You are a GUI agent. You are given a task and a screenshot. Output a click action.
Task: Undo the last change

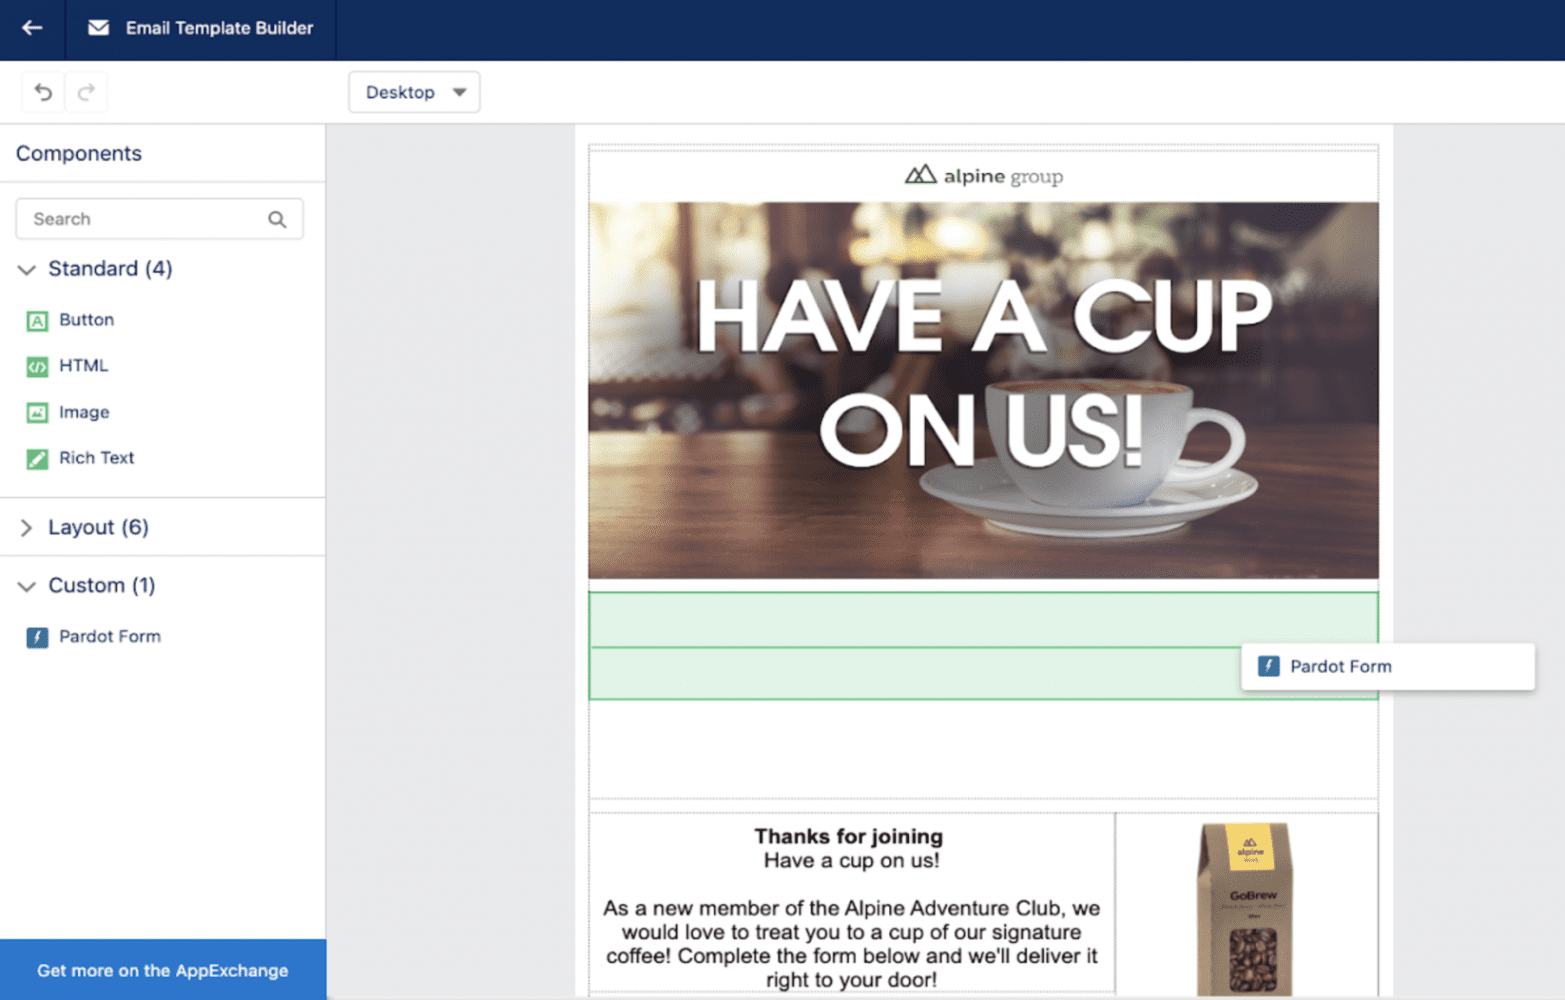[x=43, y=92]
